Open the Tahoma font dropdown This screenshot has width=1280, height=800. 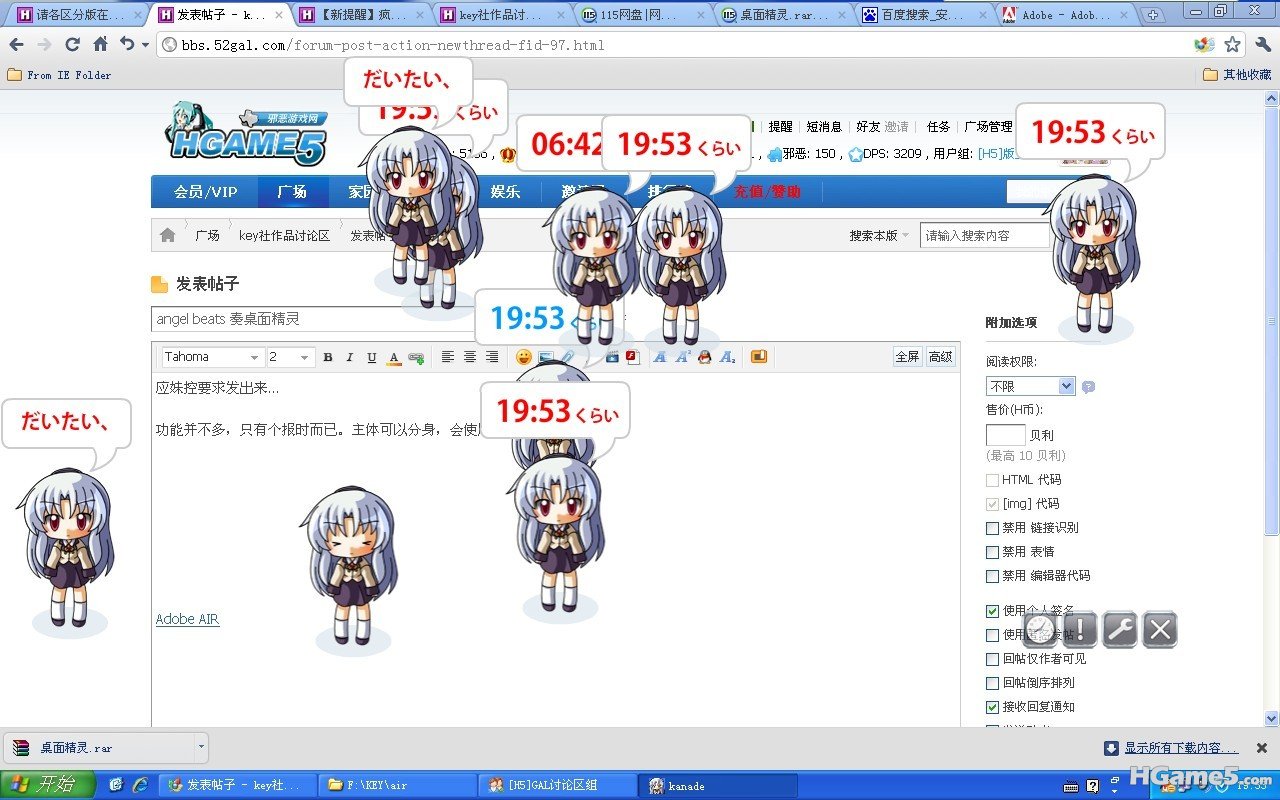212,357
